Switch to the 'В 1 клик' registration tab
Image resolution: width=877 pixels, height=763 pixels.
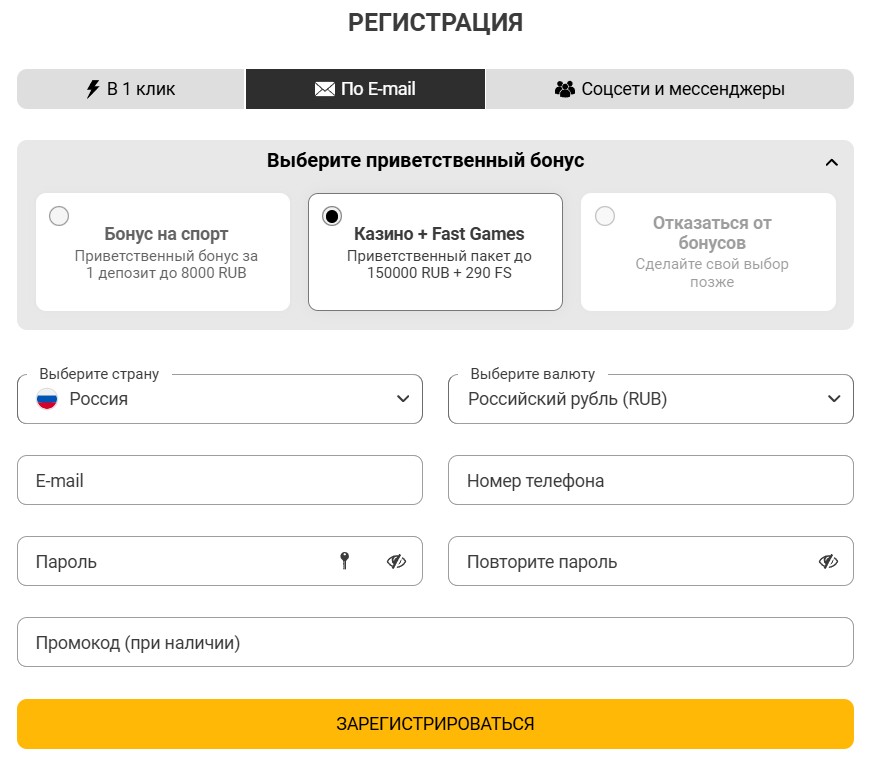[x=130, y=88]
